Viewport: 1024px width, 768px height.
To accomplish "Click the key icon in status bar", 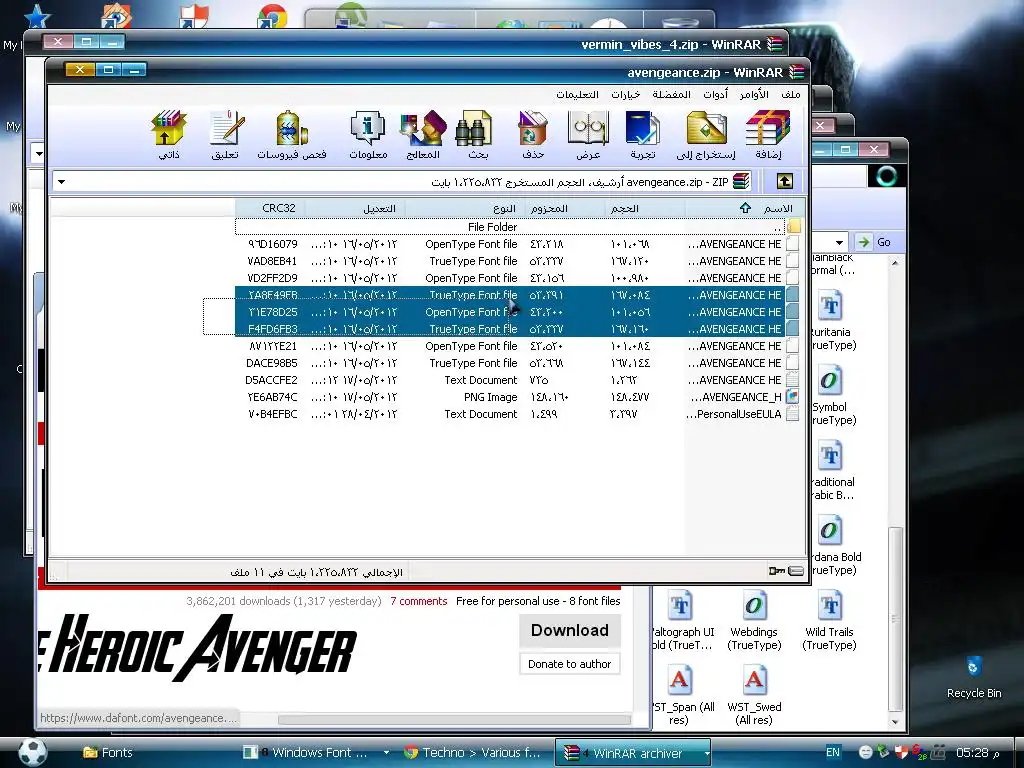I will 776,571.
